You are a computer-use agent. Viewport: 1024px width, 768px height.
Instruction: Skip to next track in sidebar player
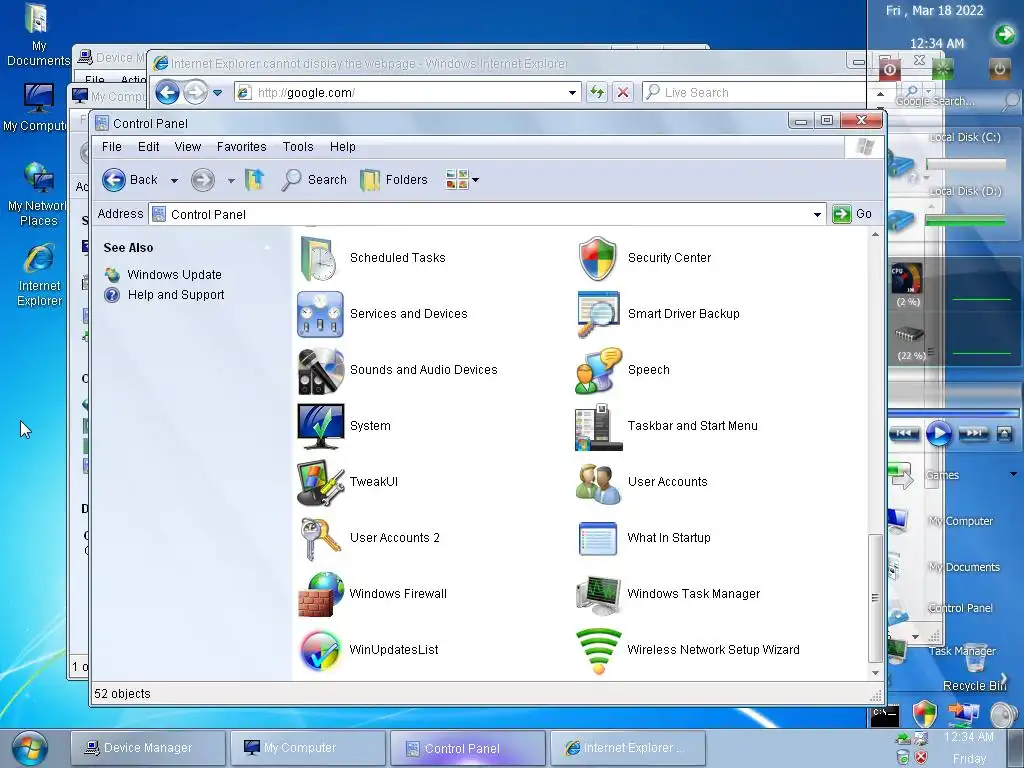pyautogui.click(x=973, y=433)
